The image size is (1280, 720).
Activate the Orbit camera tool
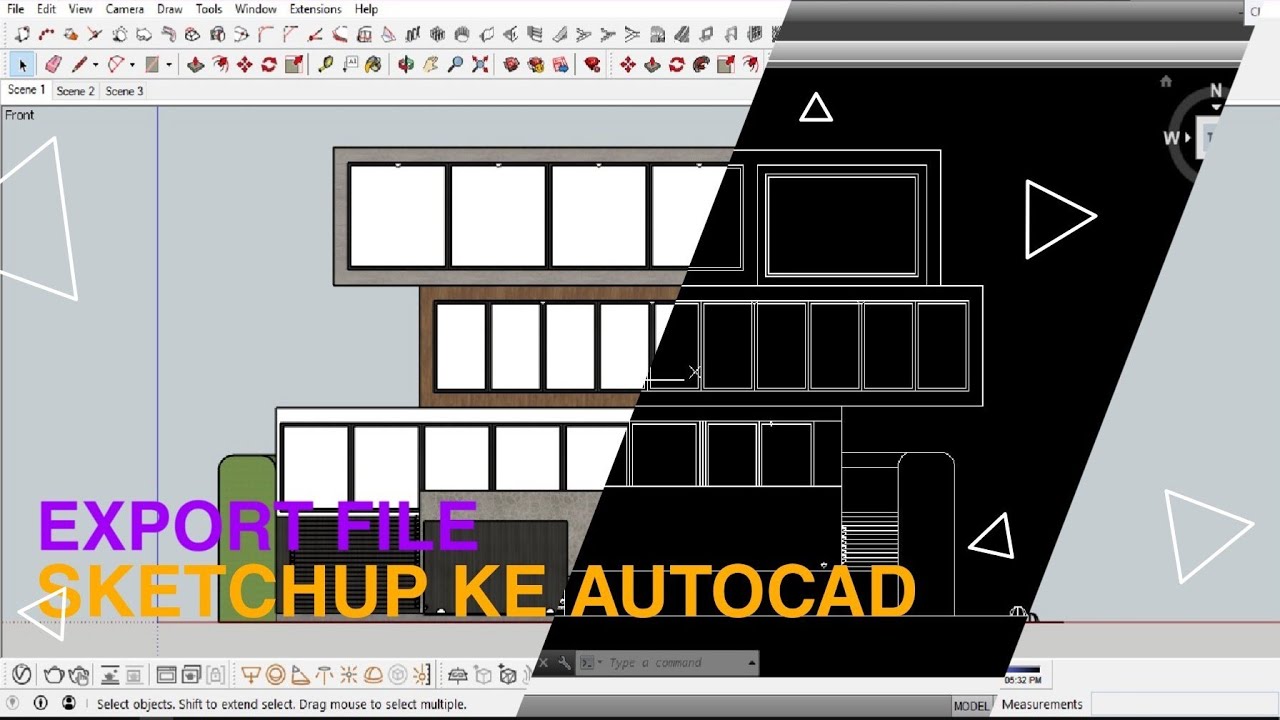pos(405,65)
